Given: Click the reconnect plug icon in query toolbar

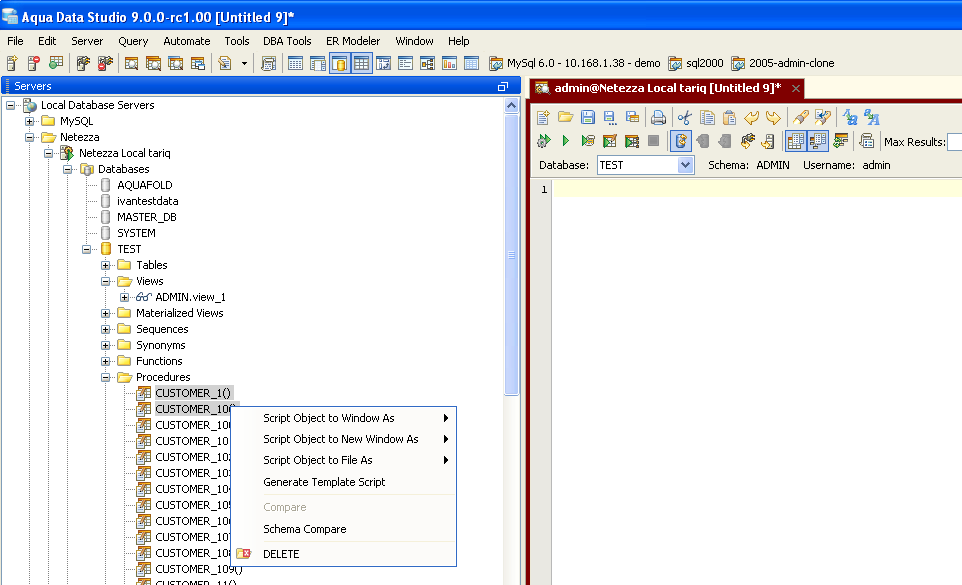Looking at the screenshot, I should coord(747,141).
